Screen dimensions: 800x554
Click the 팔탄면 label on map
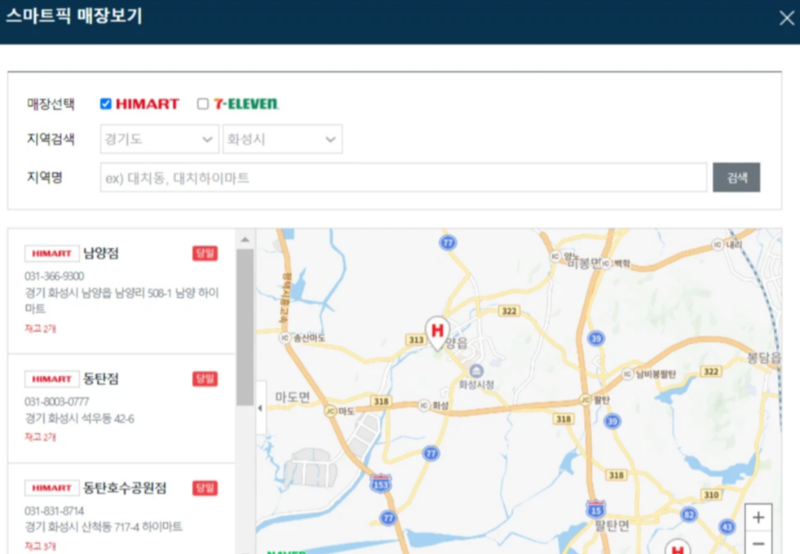click(612, 525)
